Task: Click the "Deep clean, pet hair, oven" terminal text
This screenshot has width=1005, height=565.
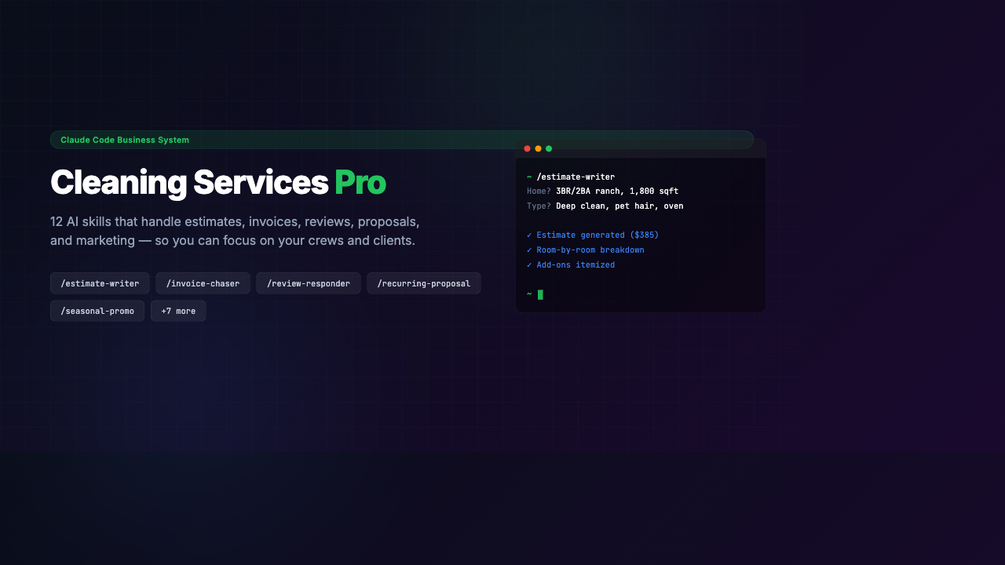Action: coord(619,206)
